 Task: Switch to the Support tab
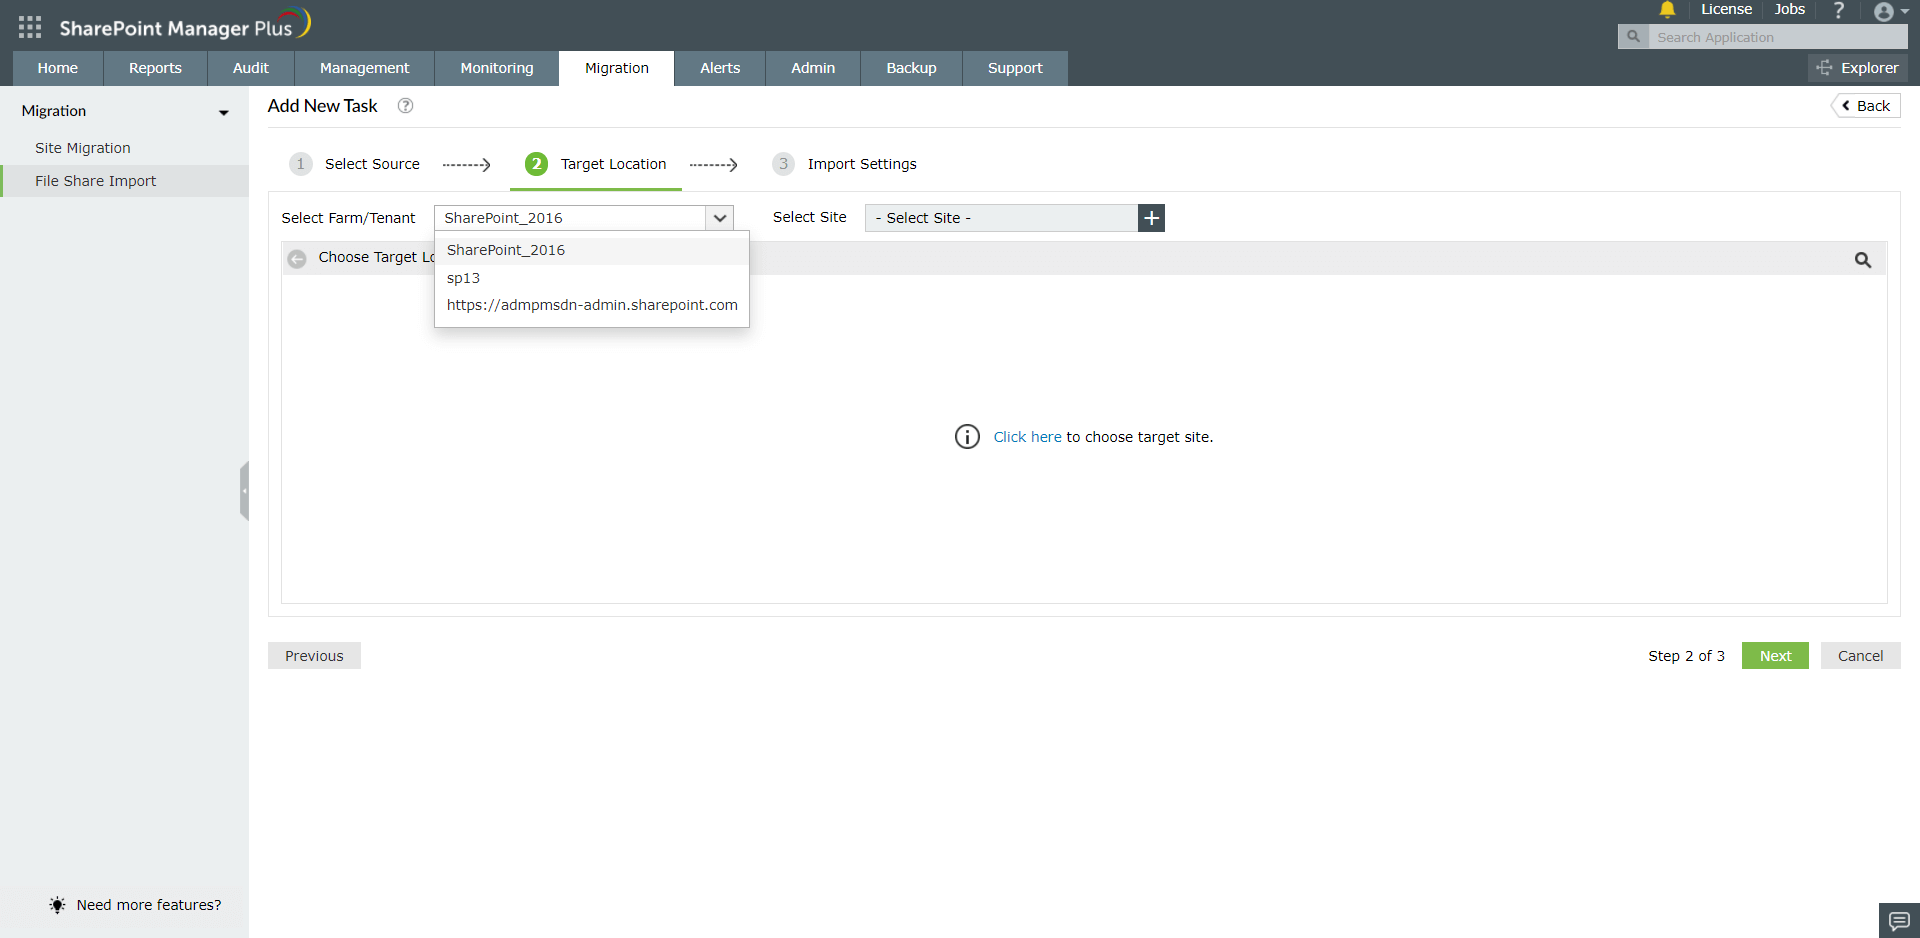1015,68
